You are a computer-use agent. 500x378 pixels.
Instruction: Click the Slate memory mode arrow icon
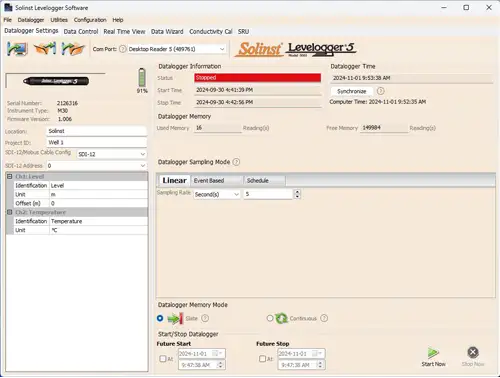[x=175, y=319]
